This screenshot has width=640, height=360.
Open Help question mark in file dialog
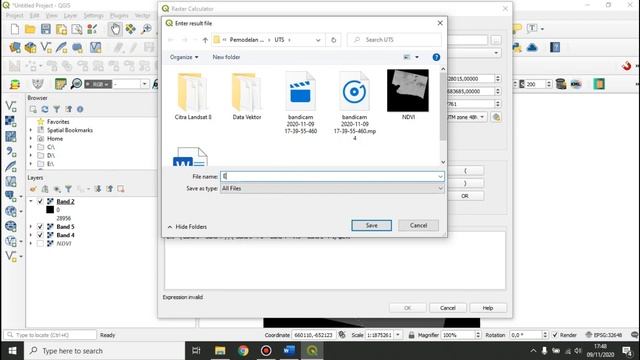coord(436,57)
